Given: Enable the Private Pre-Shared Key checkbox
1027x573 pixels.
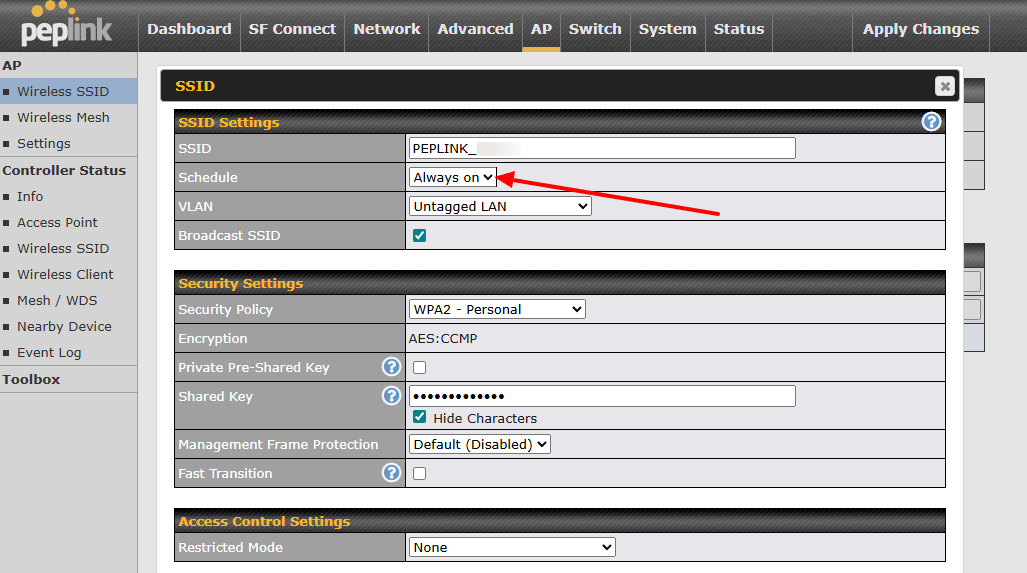Looking at the screenshot, I should (x=420, y=367).
